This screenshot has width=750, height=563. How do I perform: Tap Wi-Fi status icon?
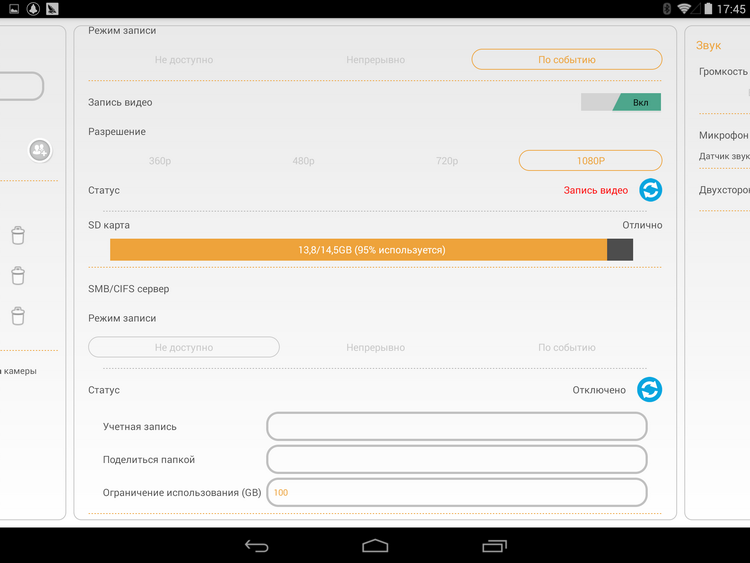coord(685,9)
